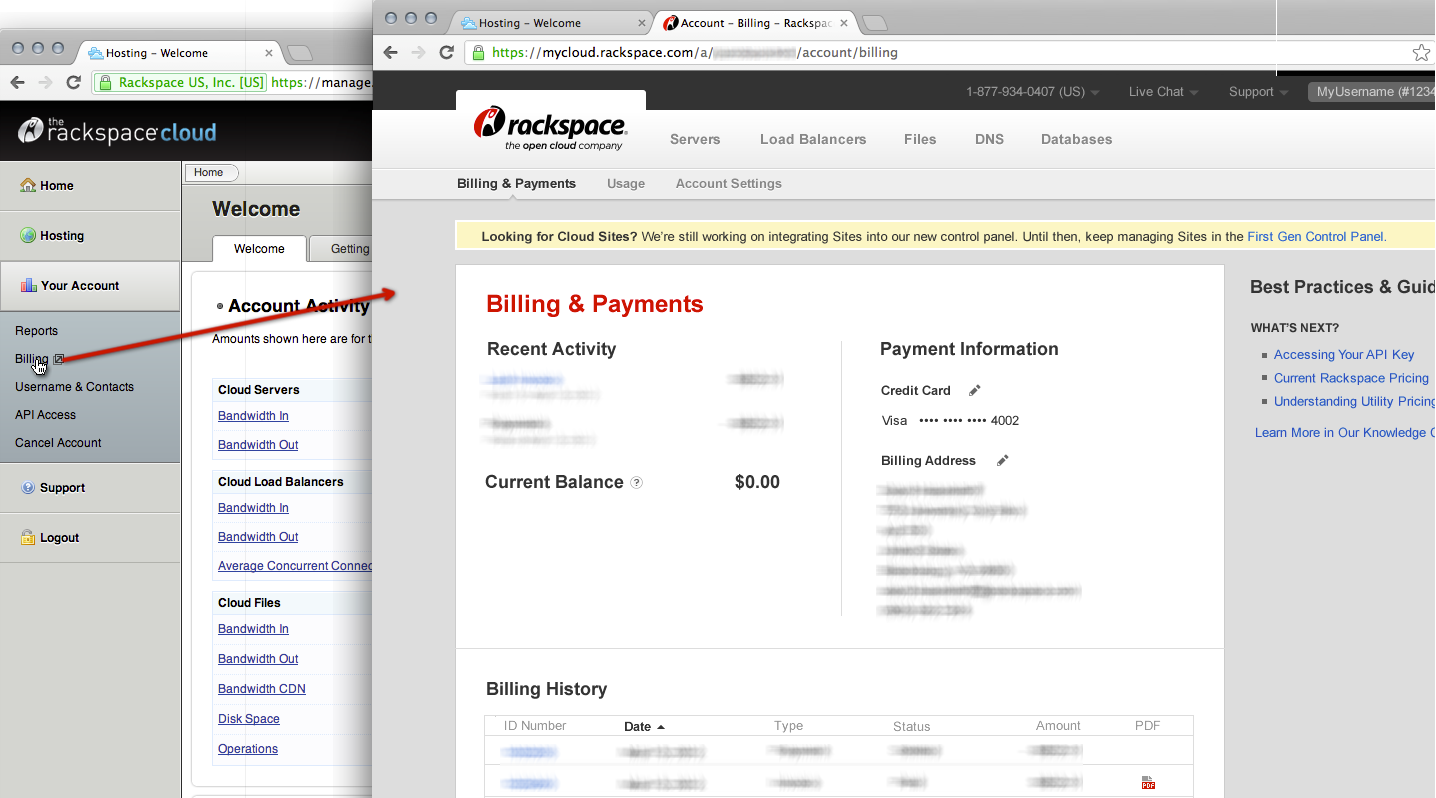Viewport: 1436px width, 798px height.
Task: Select the Billing & Payments subtab
Action: pos(516,184)
